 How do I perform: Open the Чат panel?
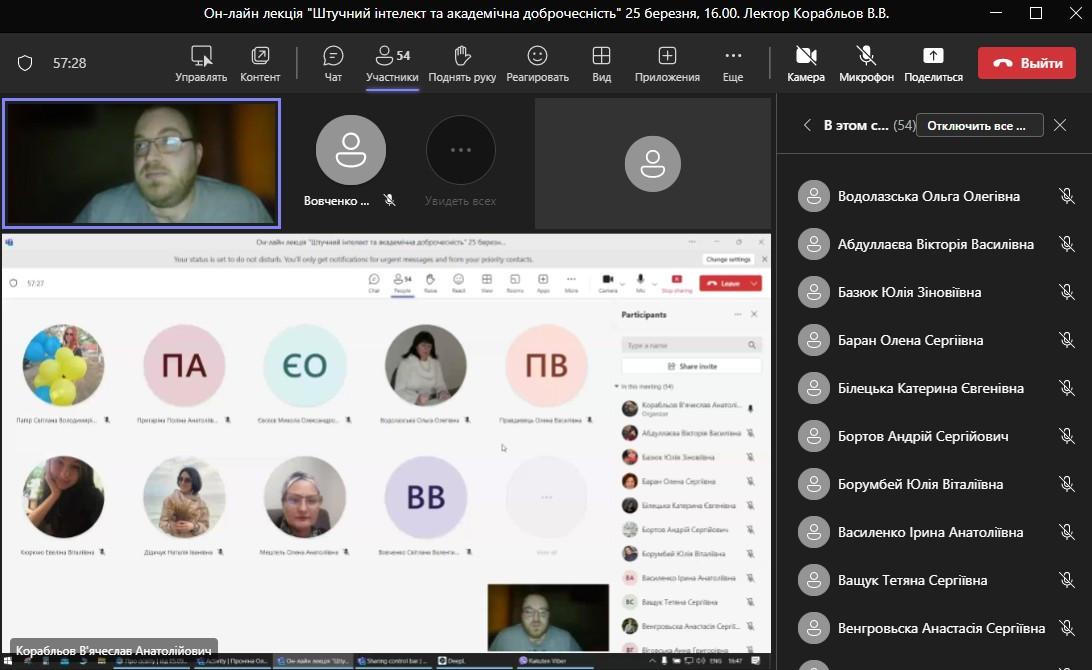tap(333, 63)
